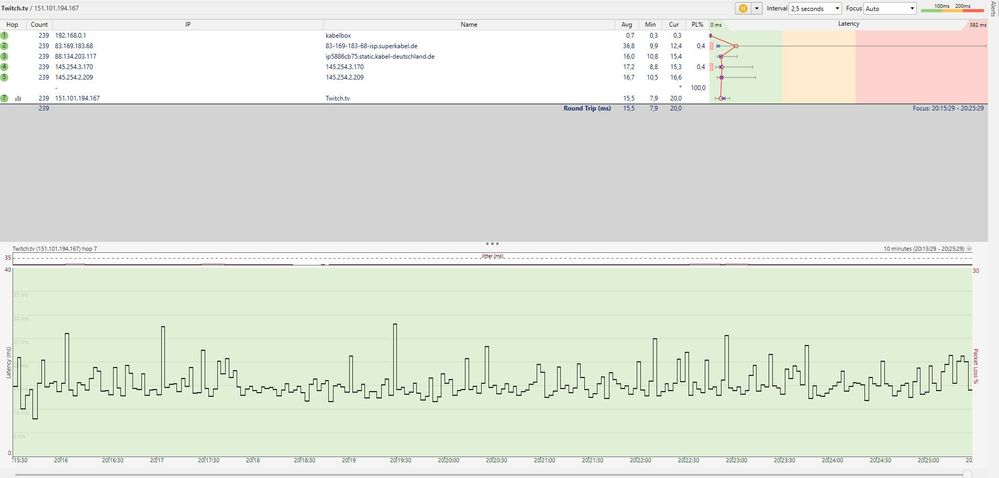Toggle the timeline graph icon on hop 7
Image resolution: width=999 pixels, height=478 pixels.
coord(18,98)
